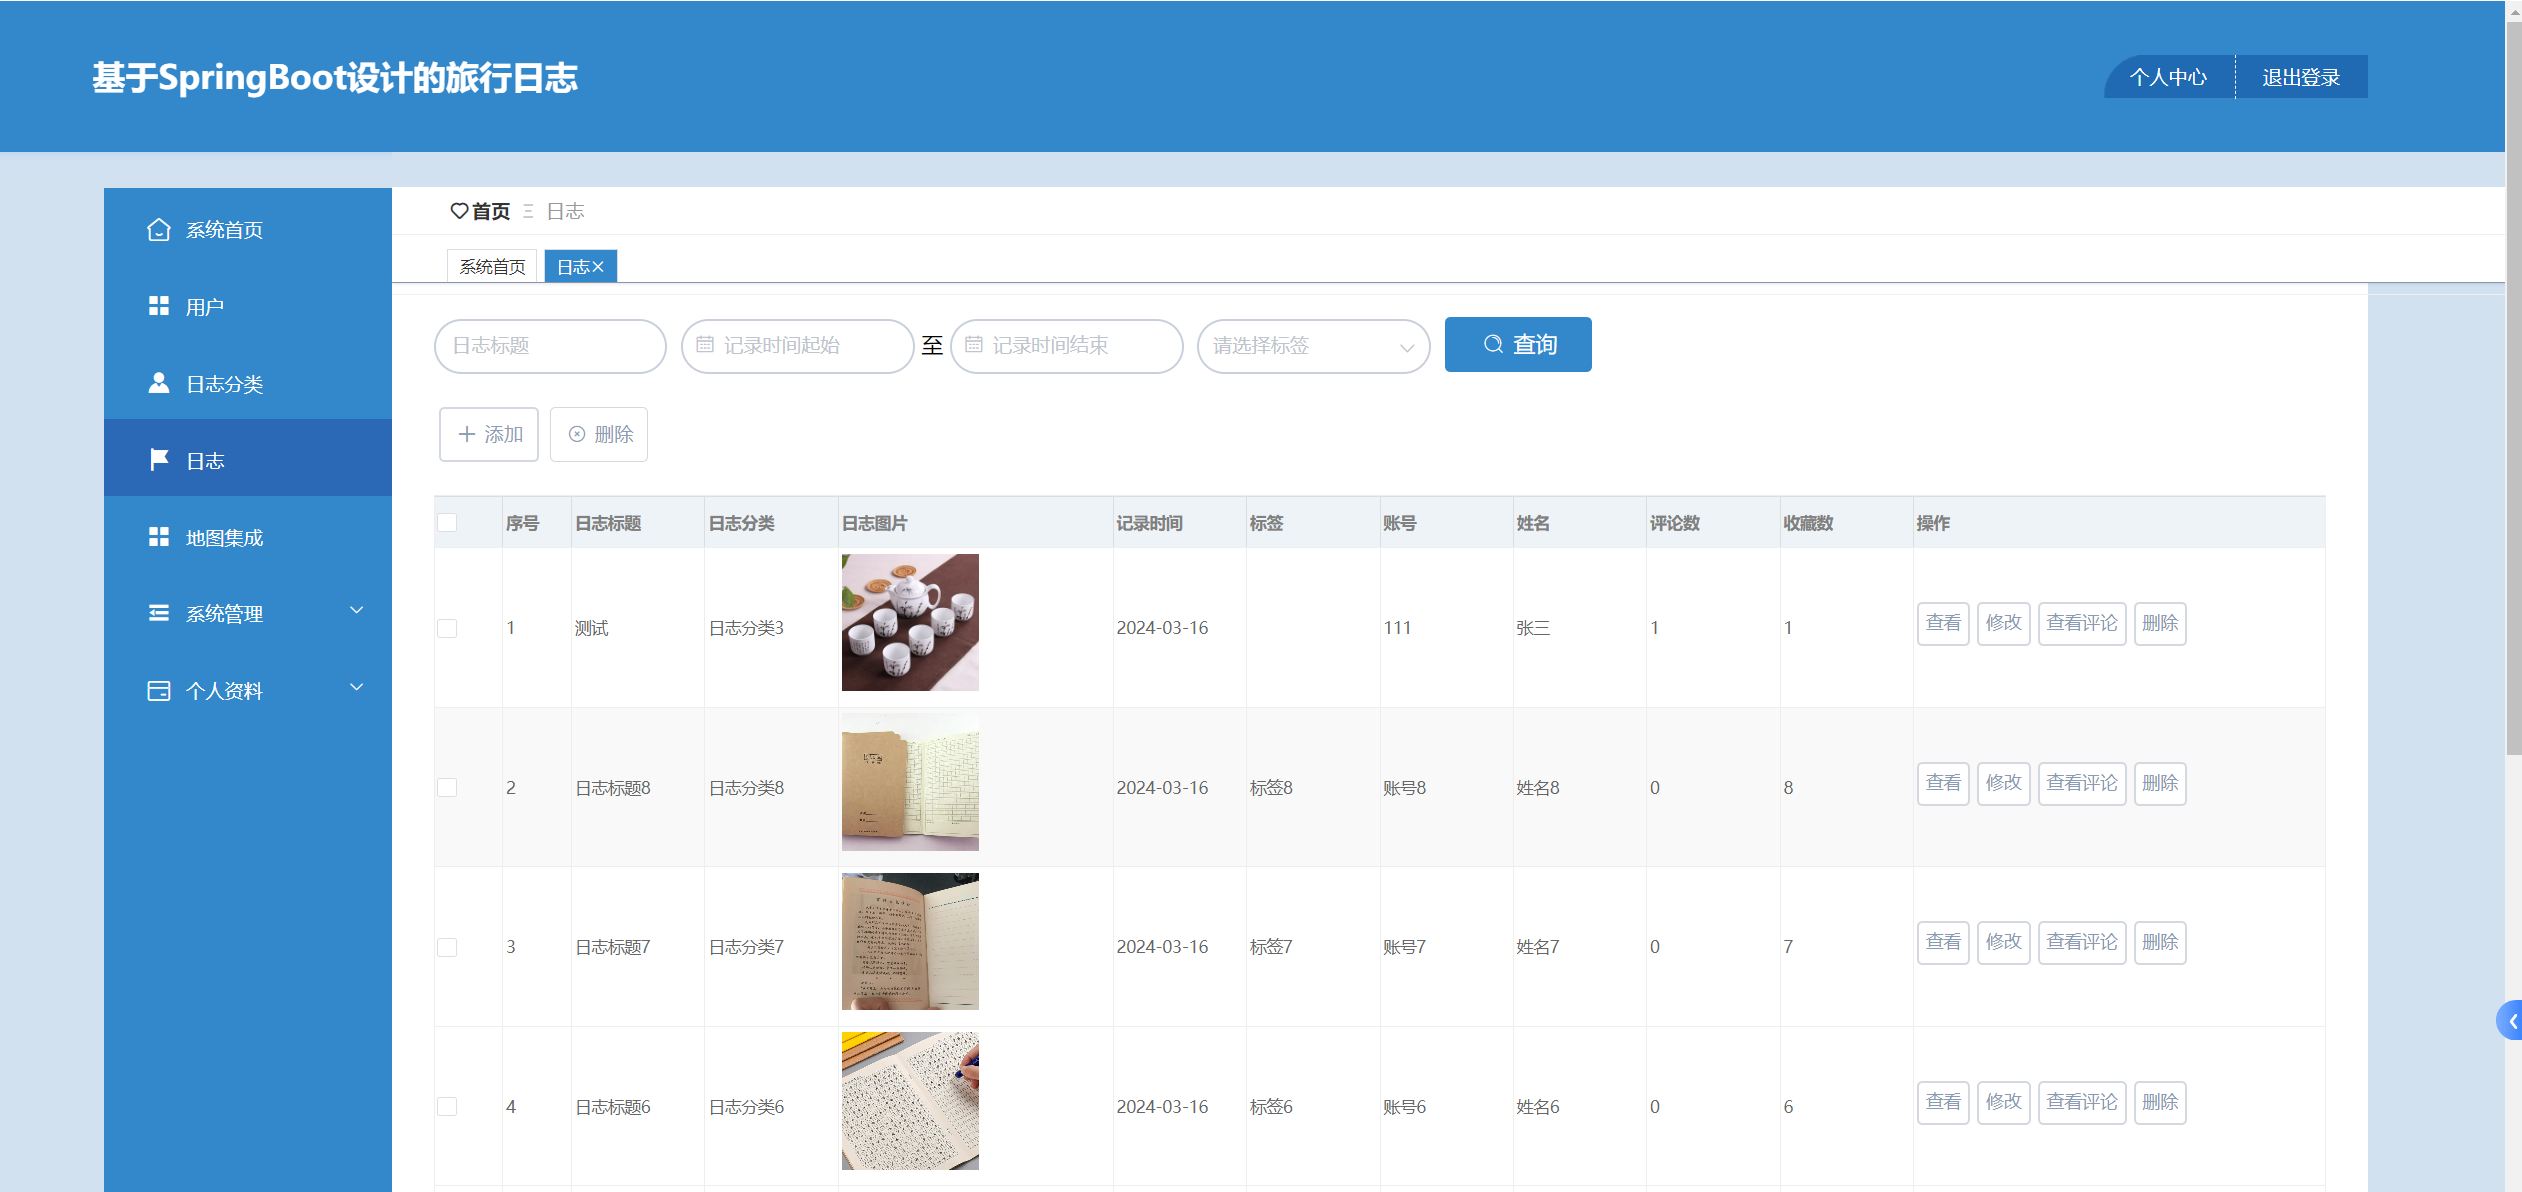This screenshot has height=1192, width=2522.
Task: Click the house icon beside 系统首页
Action: pos(158,230)
